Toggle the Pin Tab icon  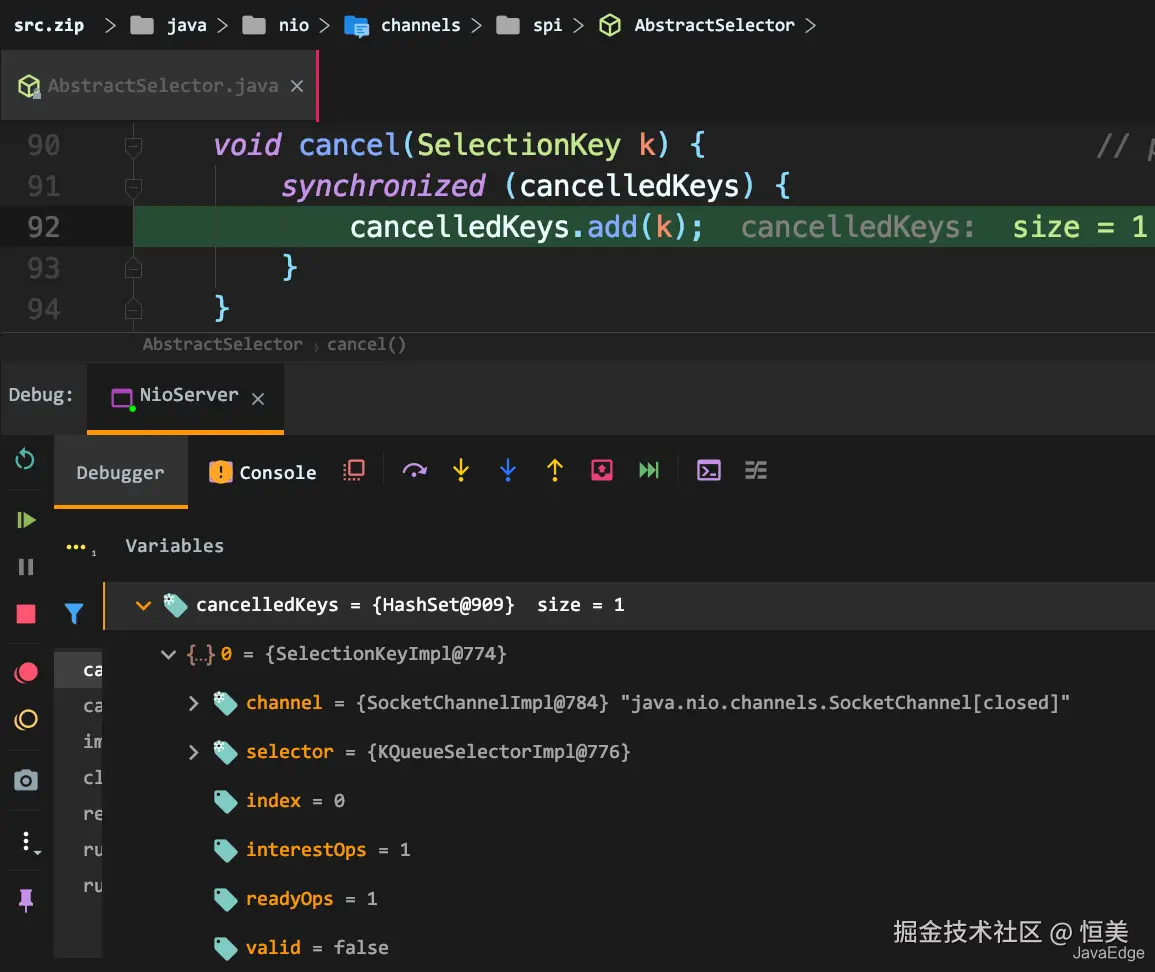point(26,900)
